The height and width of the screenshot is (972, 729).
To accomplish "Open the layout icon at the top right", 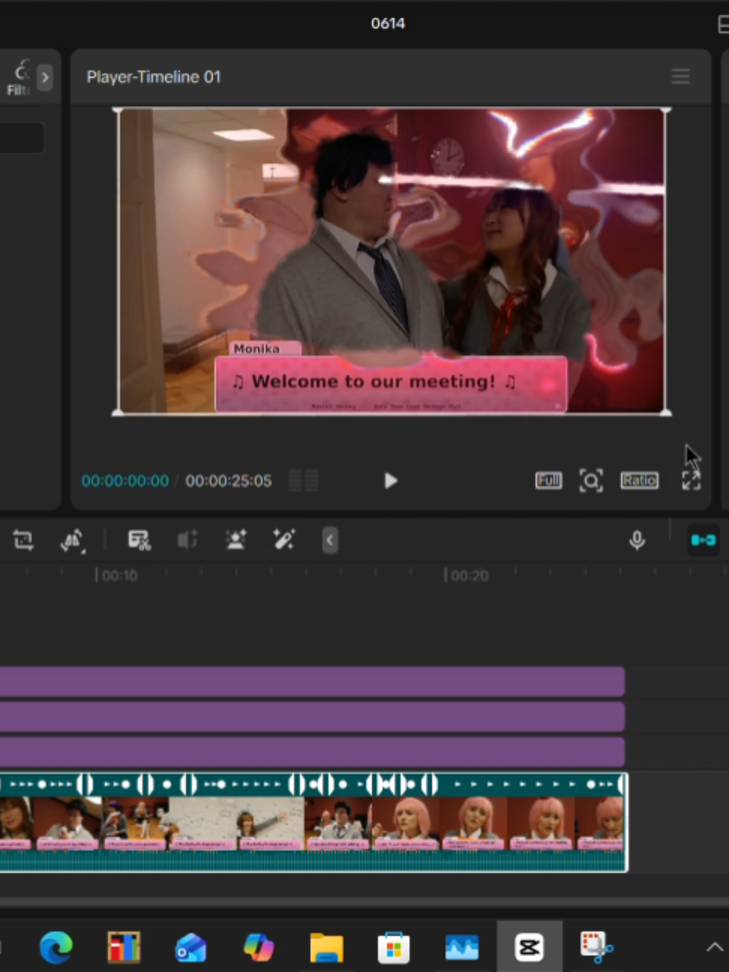I will (x=723, y=24).
